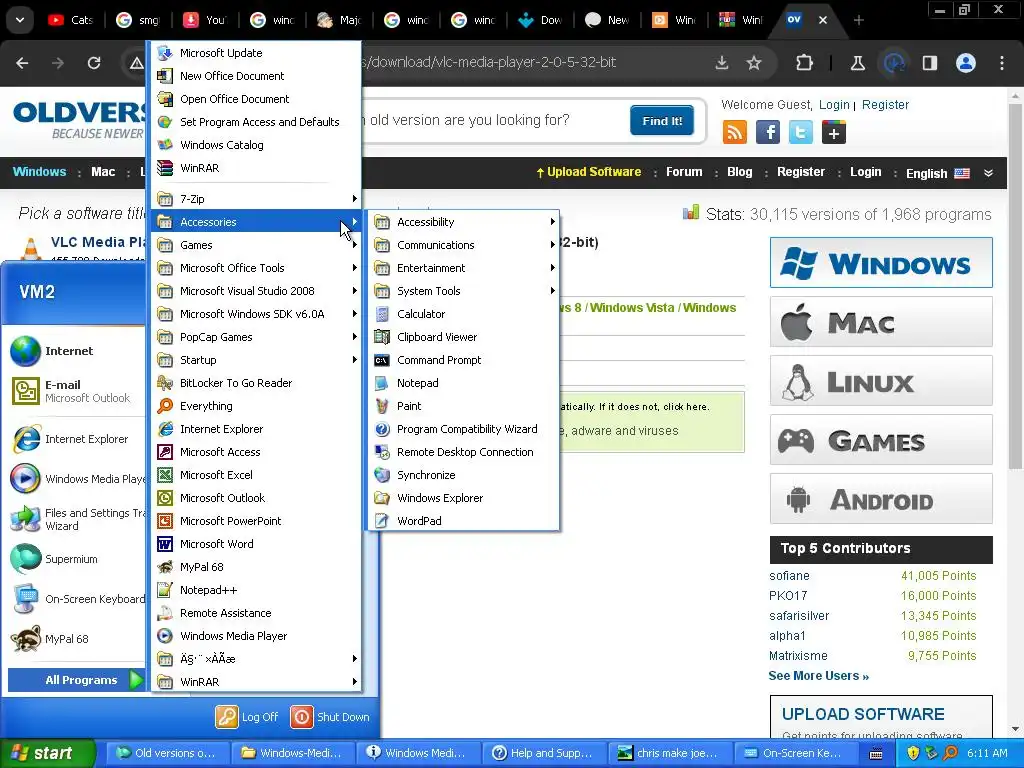Launch Clipboard Viewer in the Accessories list
This screenshot has height=768, width=1024.
[463, 337]
